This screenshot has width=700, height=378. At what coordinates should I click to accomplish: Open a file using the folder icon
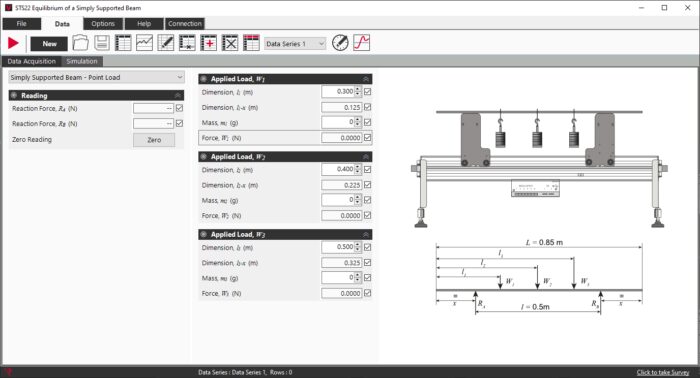[80, 43]
